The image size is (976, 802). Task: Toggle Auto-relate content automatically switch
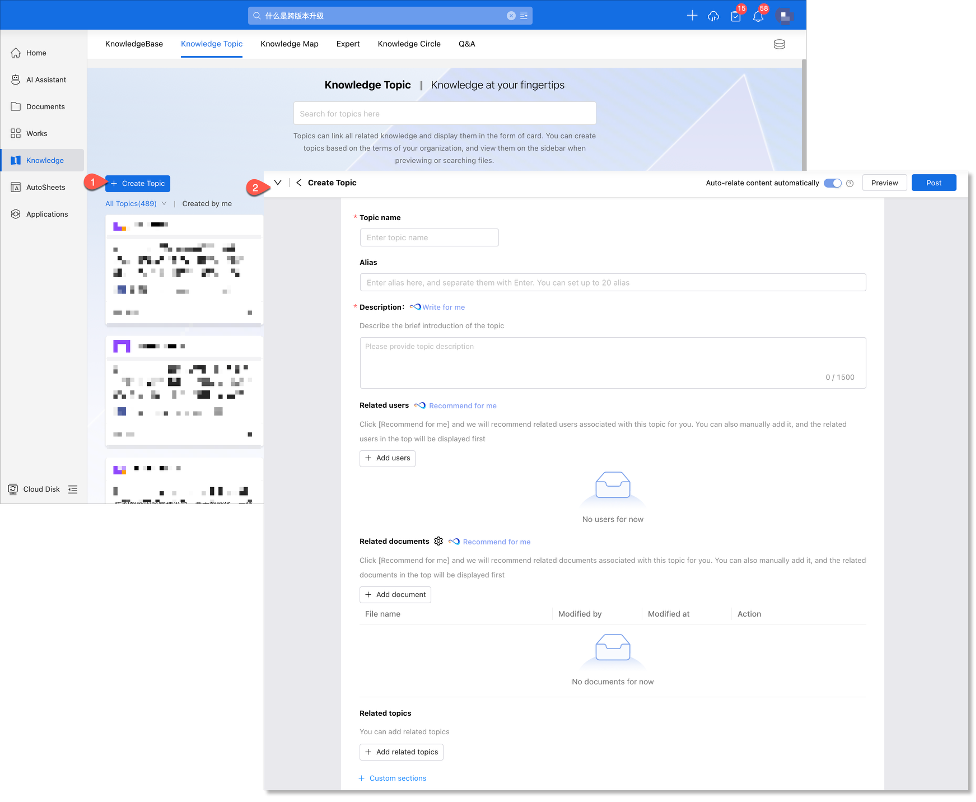[832, 183]
